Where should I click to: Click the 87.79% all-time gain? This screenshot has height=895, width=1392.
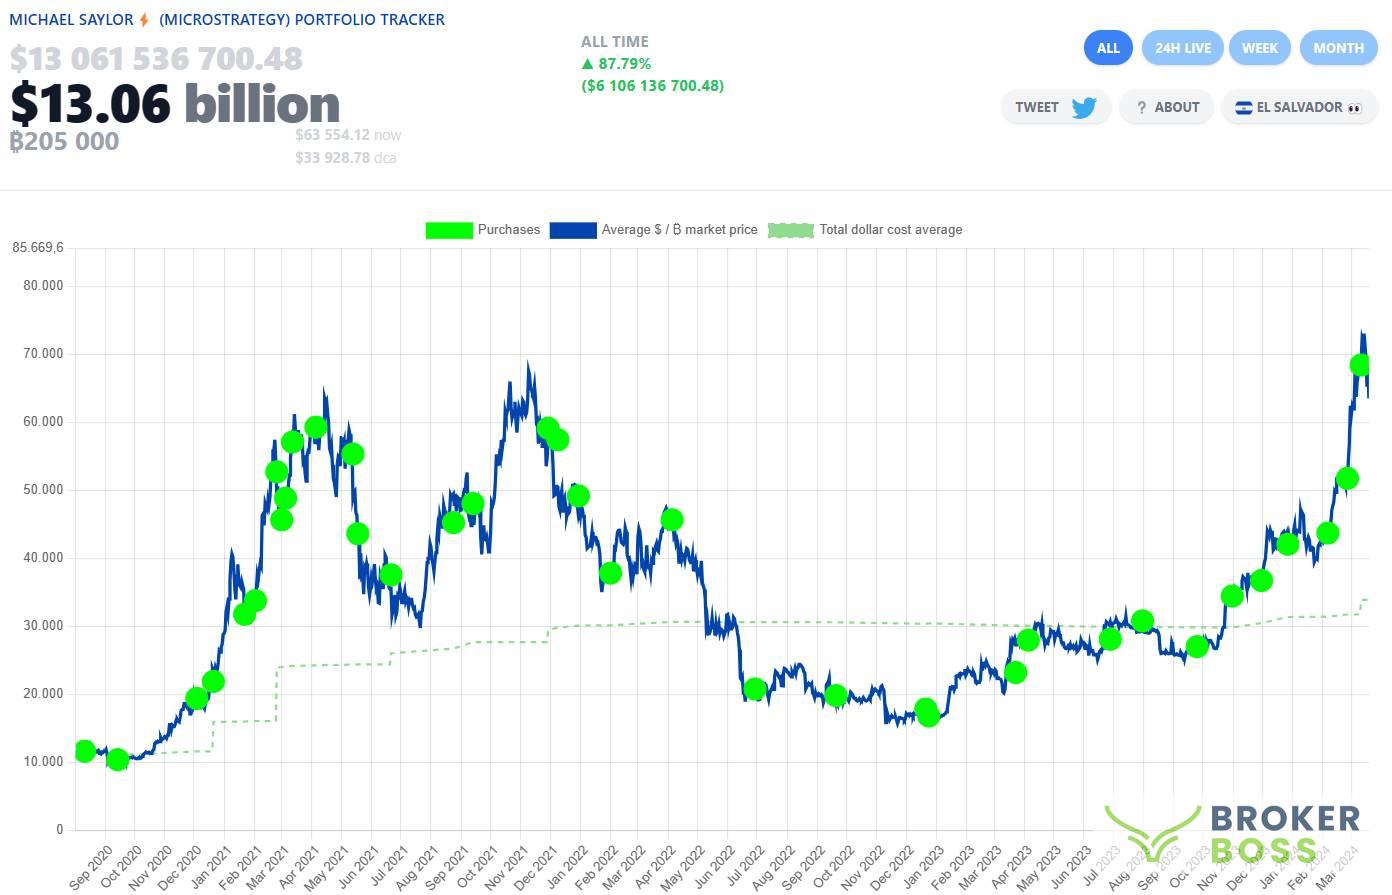[x=616, y=63]
